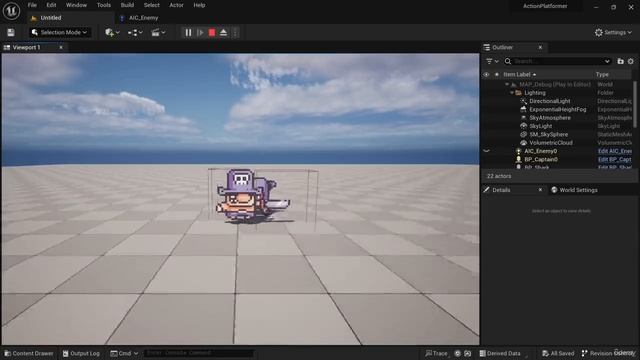The image size is (640, 360).
Task: Open the Edit AIC_Enemy blueprint link
Action: (615, 151)
